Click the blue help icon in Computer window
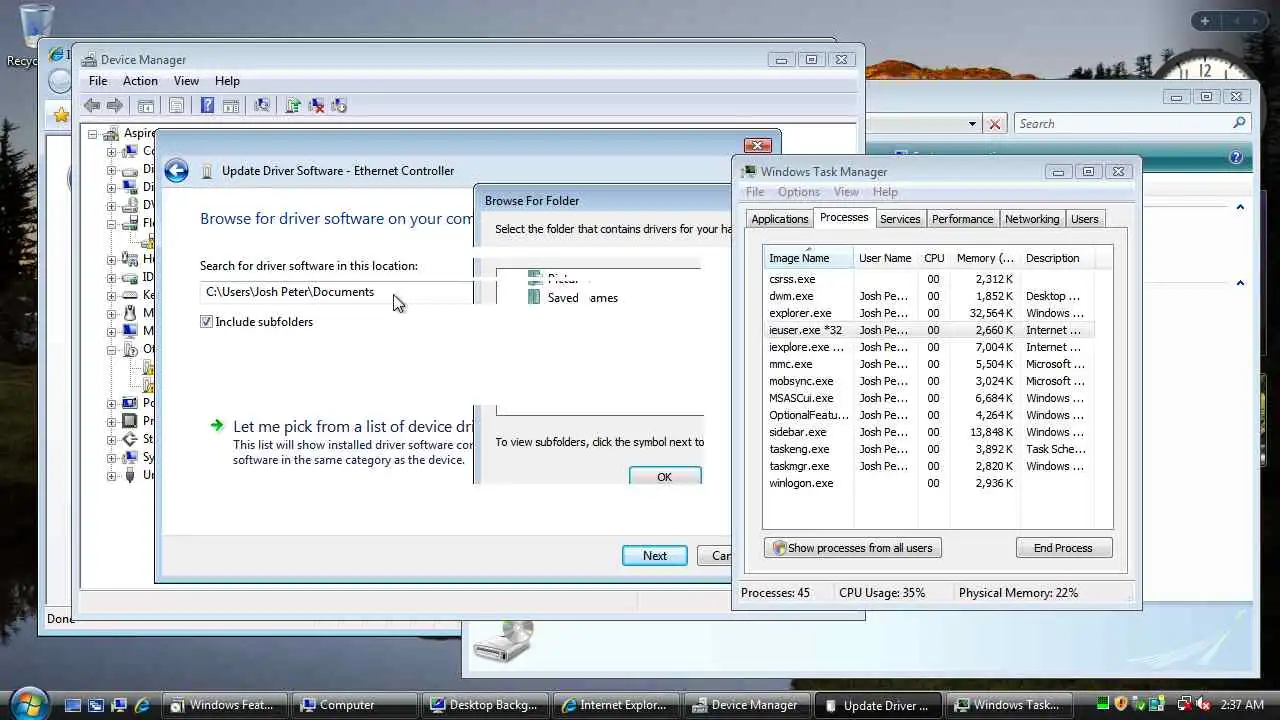Screen dimensions: 1280x720 click(1236, 157)
